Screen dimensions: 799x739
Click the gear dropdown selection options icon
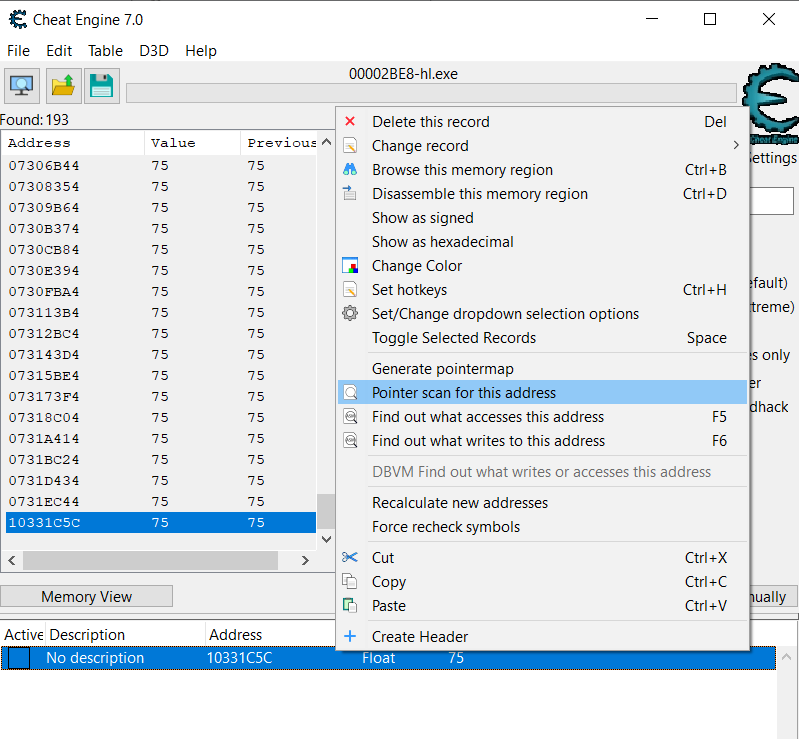click(350, 313)
